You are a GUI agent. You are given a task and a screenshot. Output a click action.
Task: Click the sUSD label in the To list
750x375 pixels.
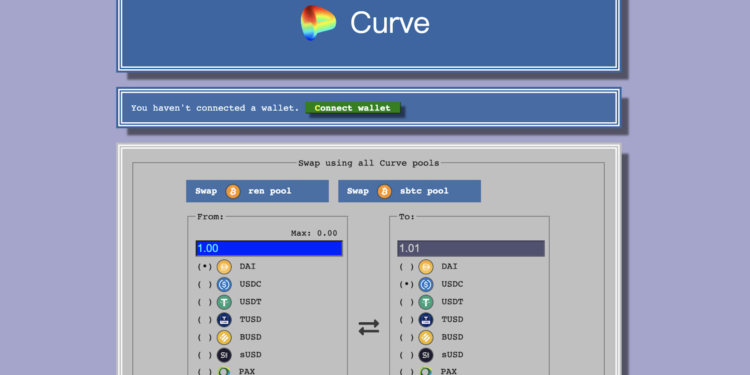click(452, 355)
